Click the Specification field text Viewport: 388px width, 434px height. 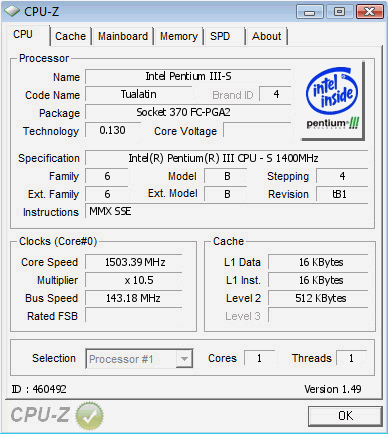point(227,158)
